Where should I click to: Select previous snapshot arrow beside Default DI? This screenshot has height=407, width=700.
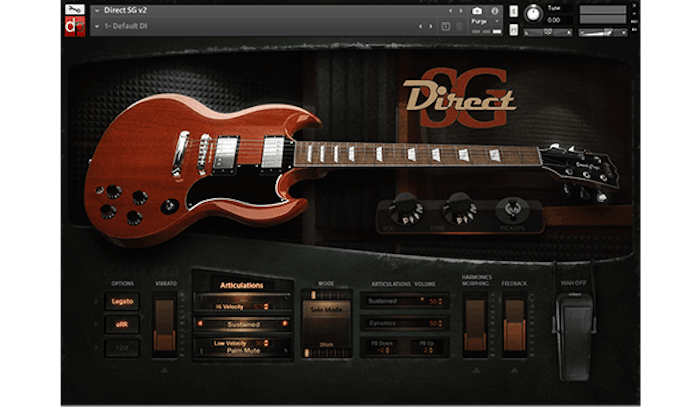pyautogui.click(x=420, y=27)
